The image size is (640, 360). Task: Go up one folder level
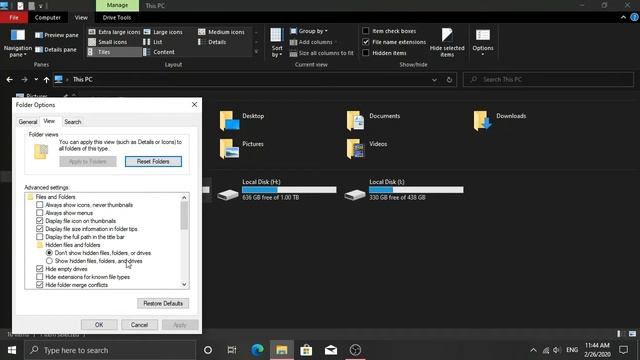tap(46, 80)
